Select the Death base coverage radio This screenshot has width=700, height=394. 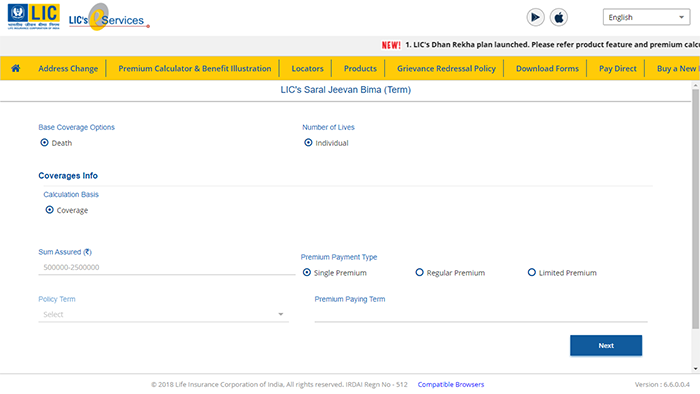point(44,143)
